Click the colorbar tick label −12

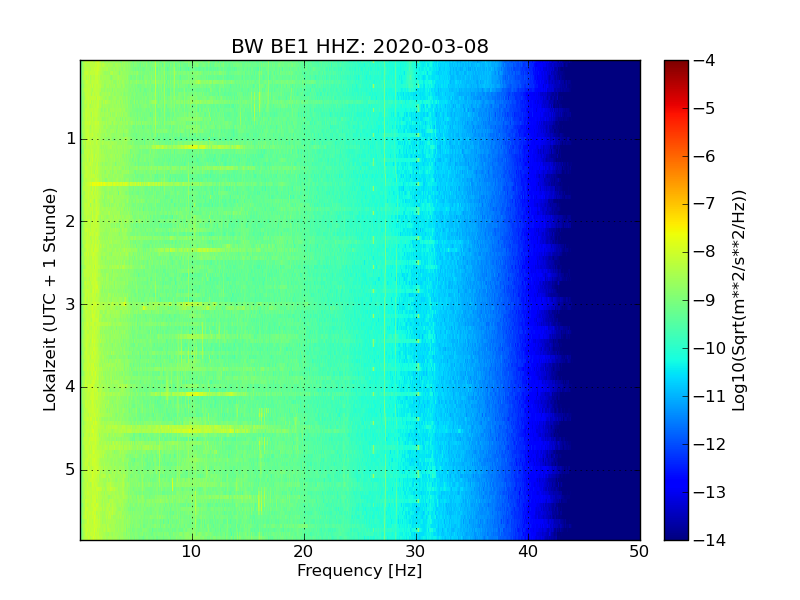(710, 444)
